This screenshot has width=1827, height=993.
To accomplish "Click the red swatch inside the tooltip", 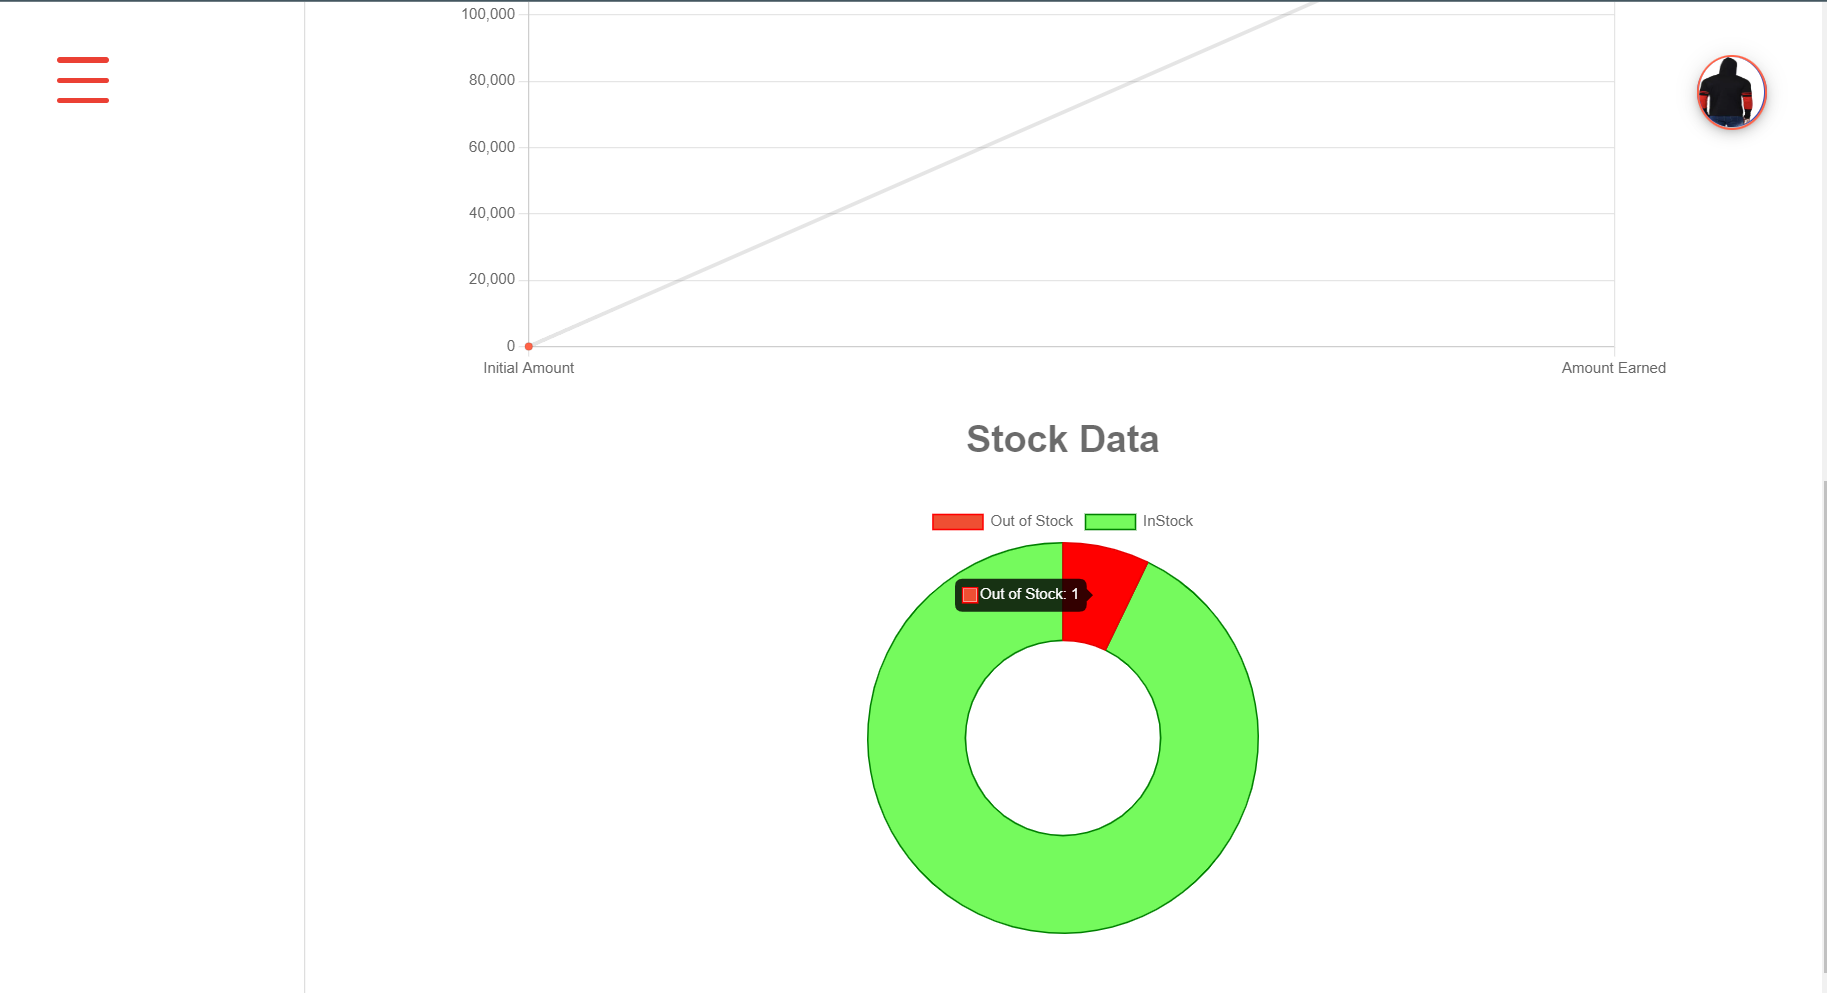I will coord(968,594).
